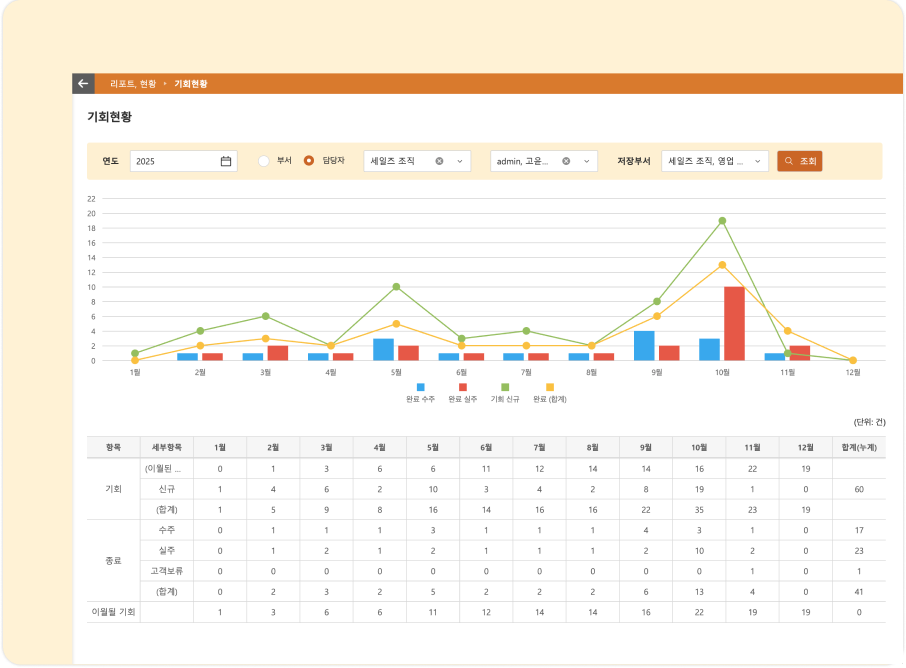Click the red 완료 실주 legend icon
Viewport: 906px width, 668px height.
click(x=462, y=387)
